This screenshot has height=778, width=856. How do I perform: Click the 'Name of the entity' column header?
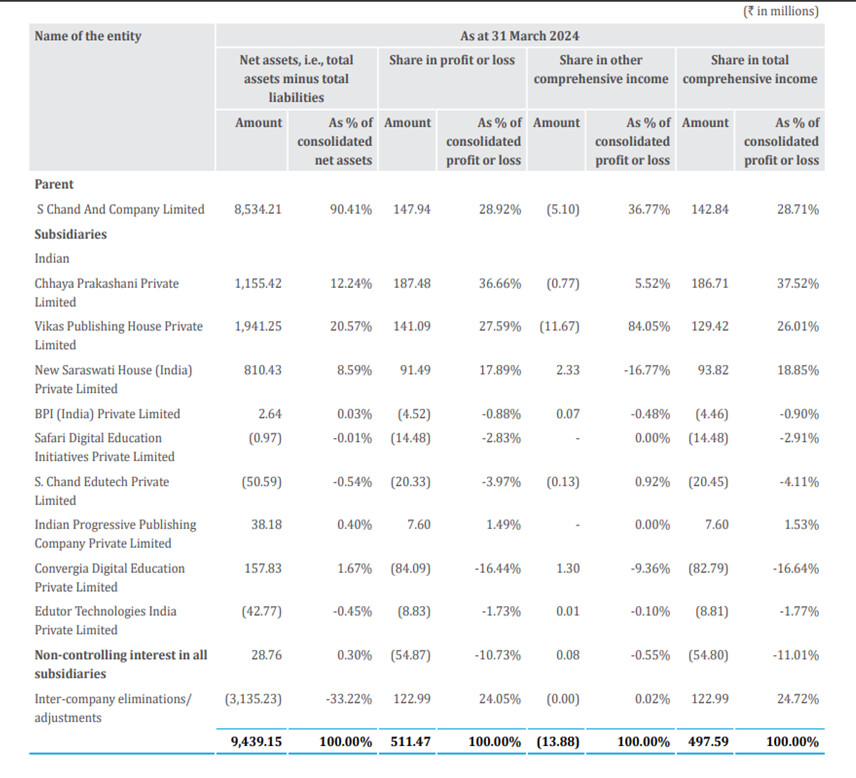88,36
